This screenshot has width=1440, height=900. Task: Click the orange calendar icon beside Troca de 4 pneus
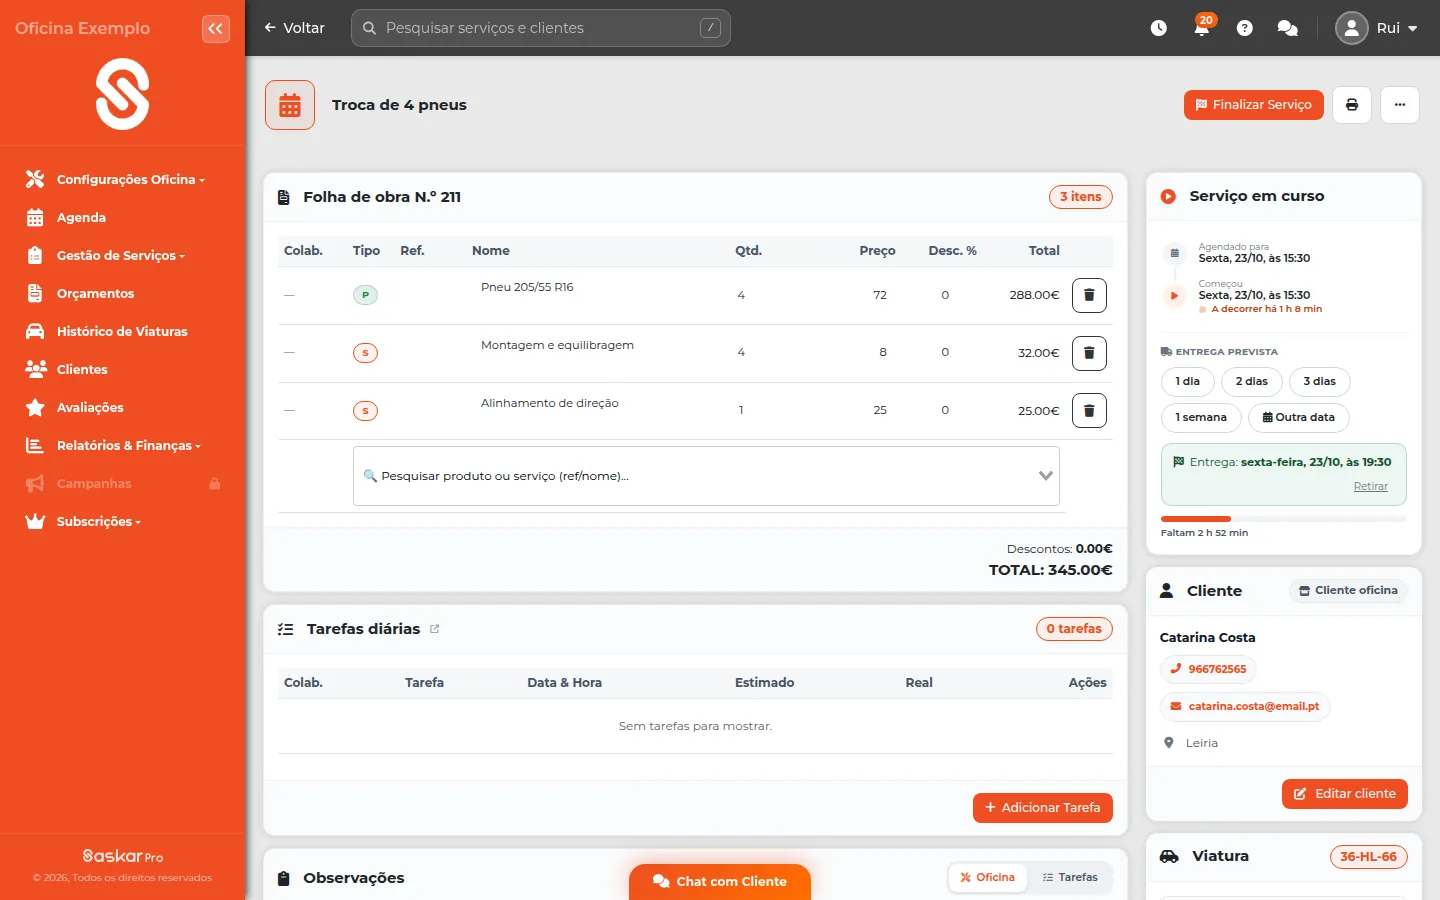(x=290, y=105)
